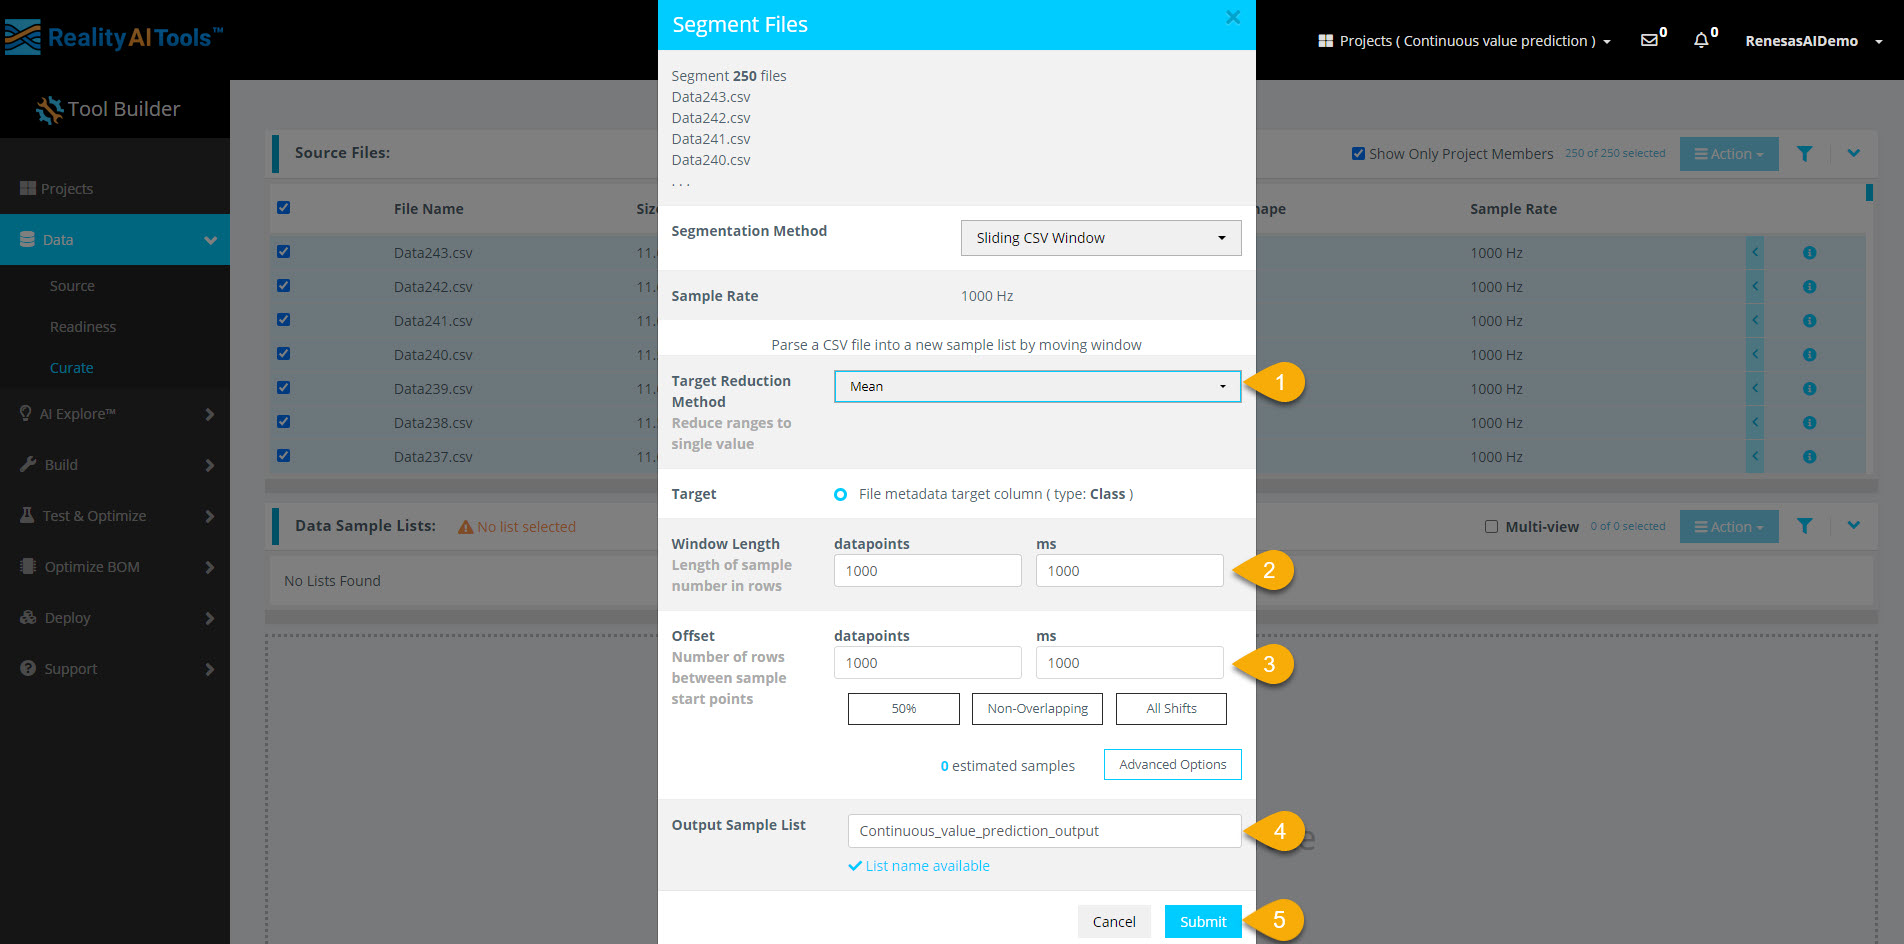Screen dimensions: 1904x944
Task: Click the notifications bell icon
Action: [1702, 41]
